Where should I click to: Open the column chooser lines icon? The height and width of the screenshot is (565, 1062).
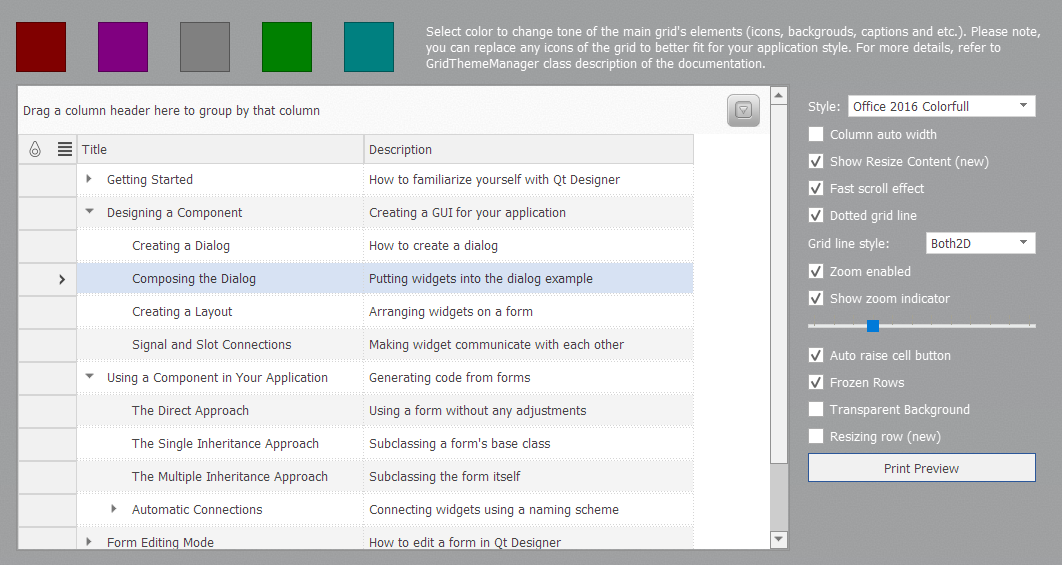[64, 149]
